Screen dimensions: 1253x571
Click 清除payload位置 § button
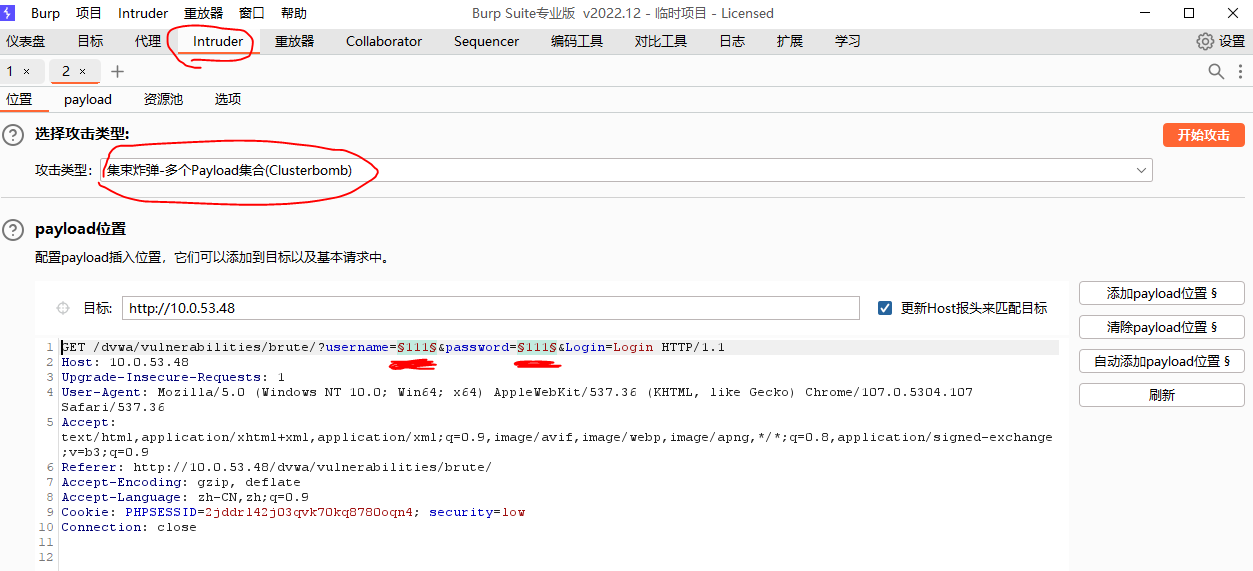pyautogui.click(x=1162, y=327)
